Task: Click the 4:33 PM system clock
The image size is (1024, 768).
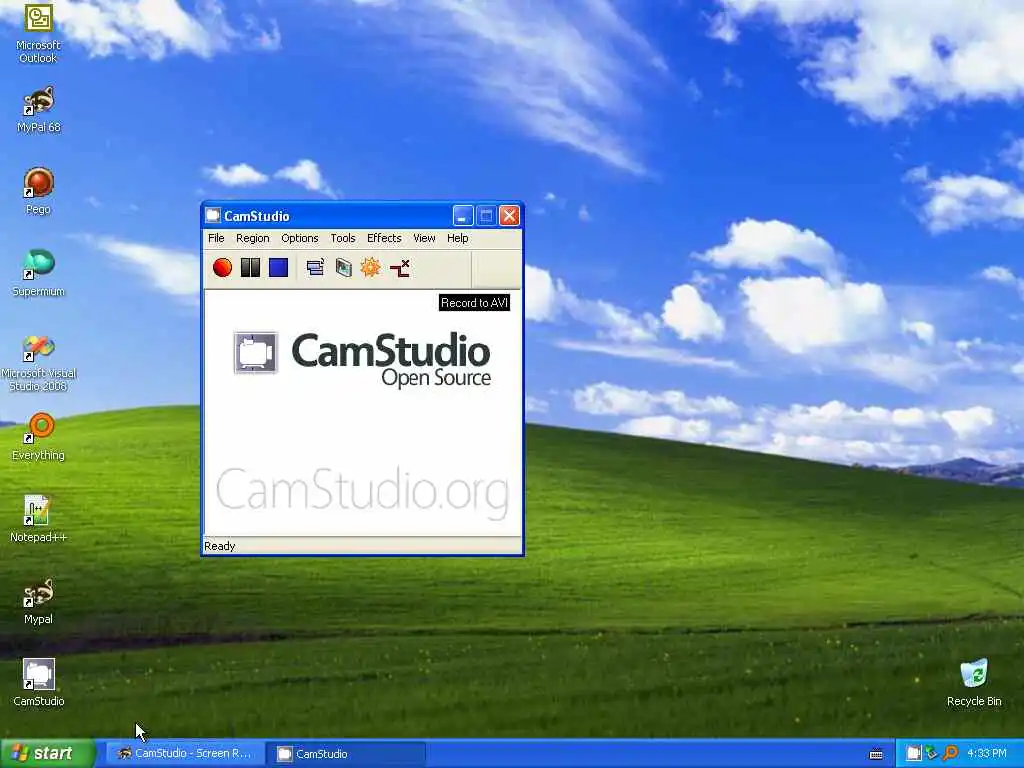Action: 987,754
